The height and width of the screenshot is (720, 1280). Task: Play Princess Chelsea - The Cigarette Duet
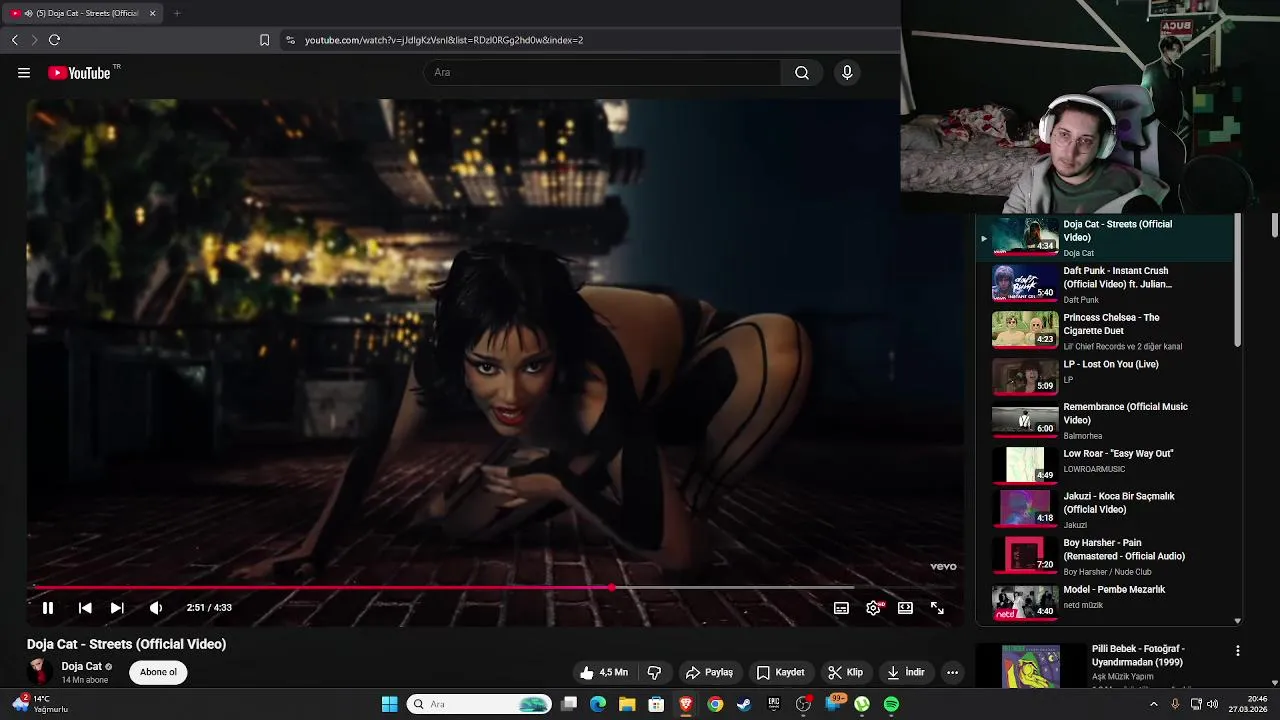pos(1105,331)
